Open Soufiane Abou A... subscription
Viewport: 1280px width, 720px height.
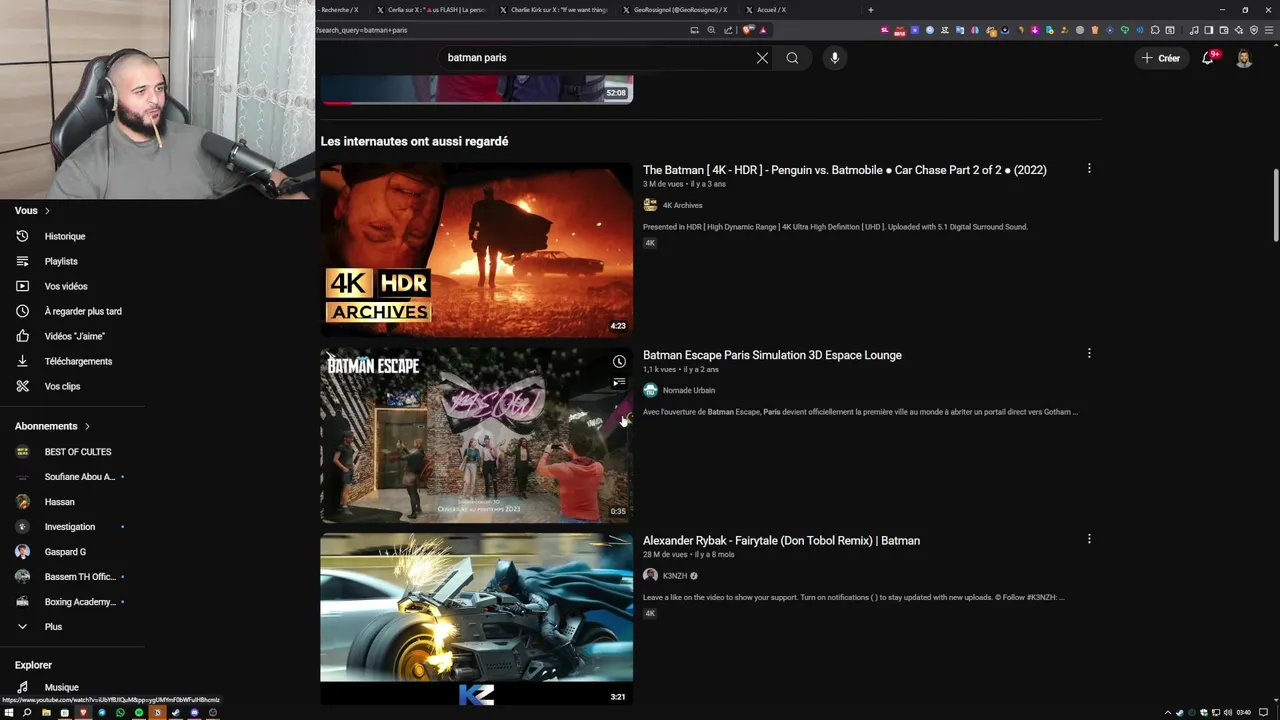click(79, 477)
